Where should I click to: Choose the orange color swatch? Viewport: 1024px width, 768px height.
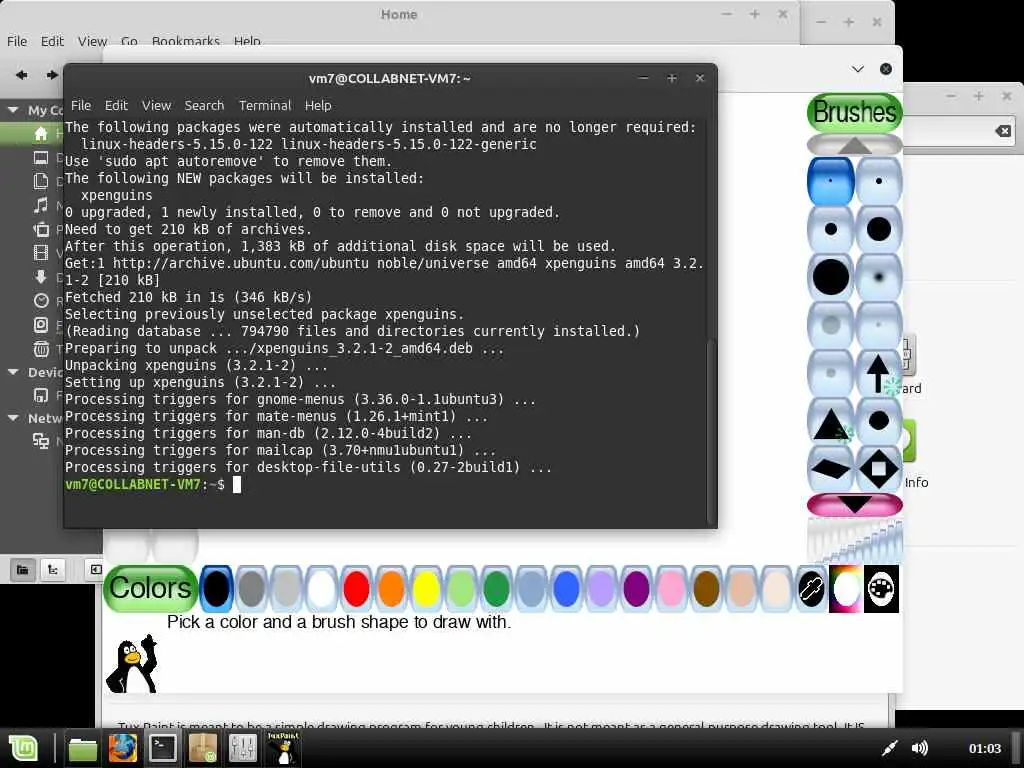(x=391, y=589)
